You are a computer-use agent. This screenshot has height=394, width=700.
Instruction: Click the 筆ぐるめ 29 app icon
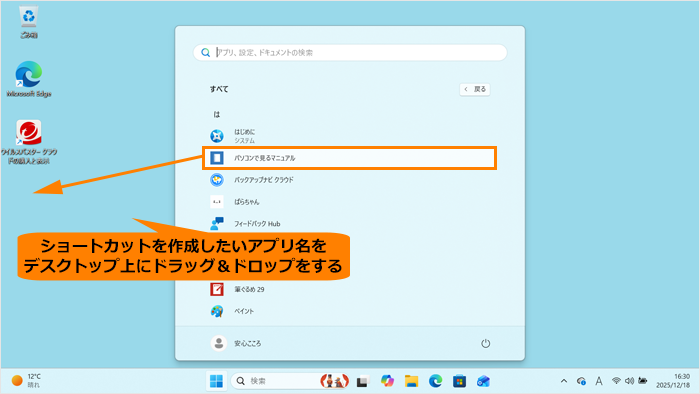coord(217,289)
